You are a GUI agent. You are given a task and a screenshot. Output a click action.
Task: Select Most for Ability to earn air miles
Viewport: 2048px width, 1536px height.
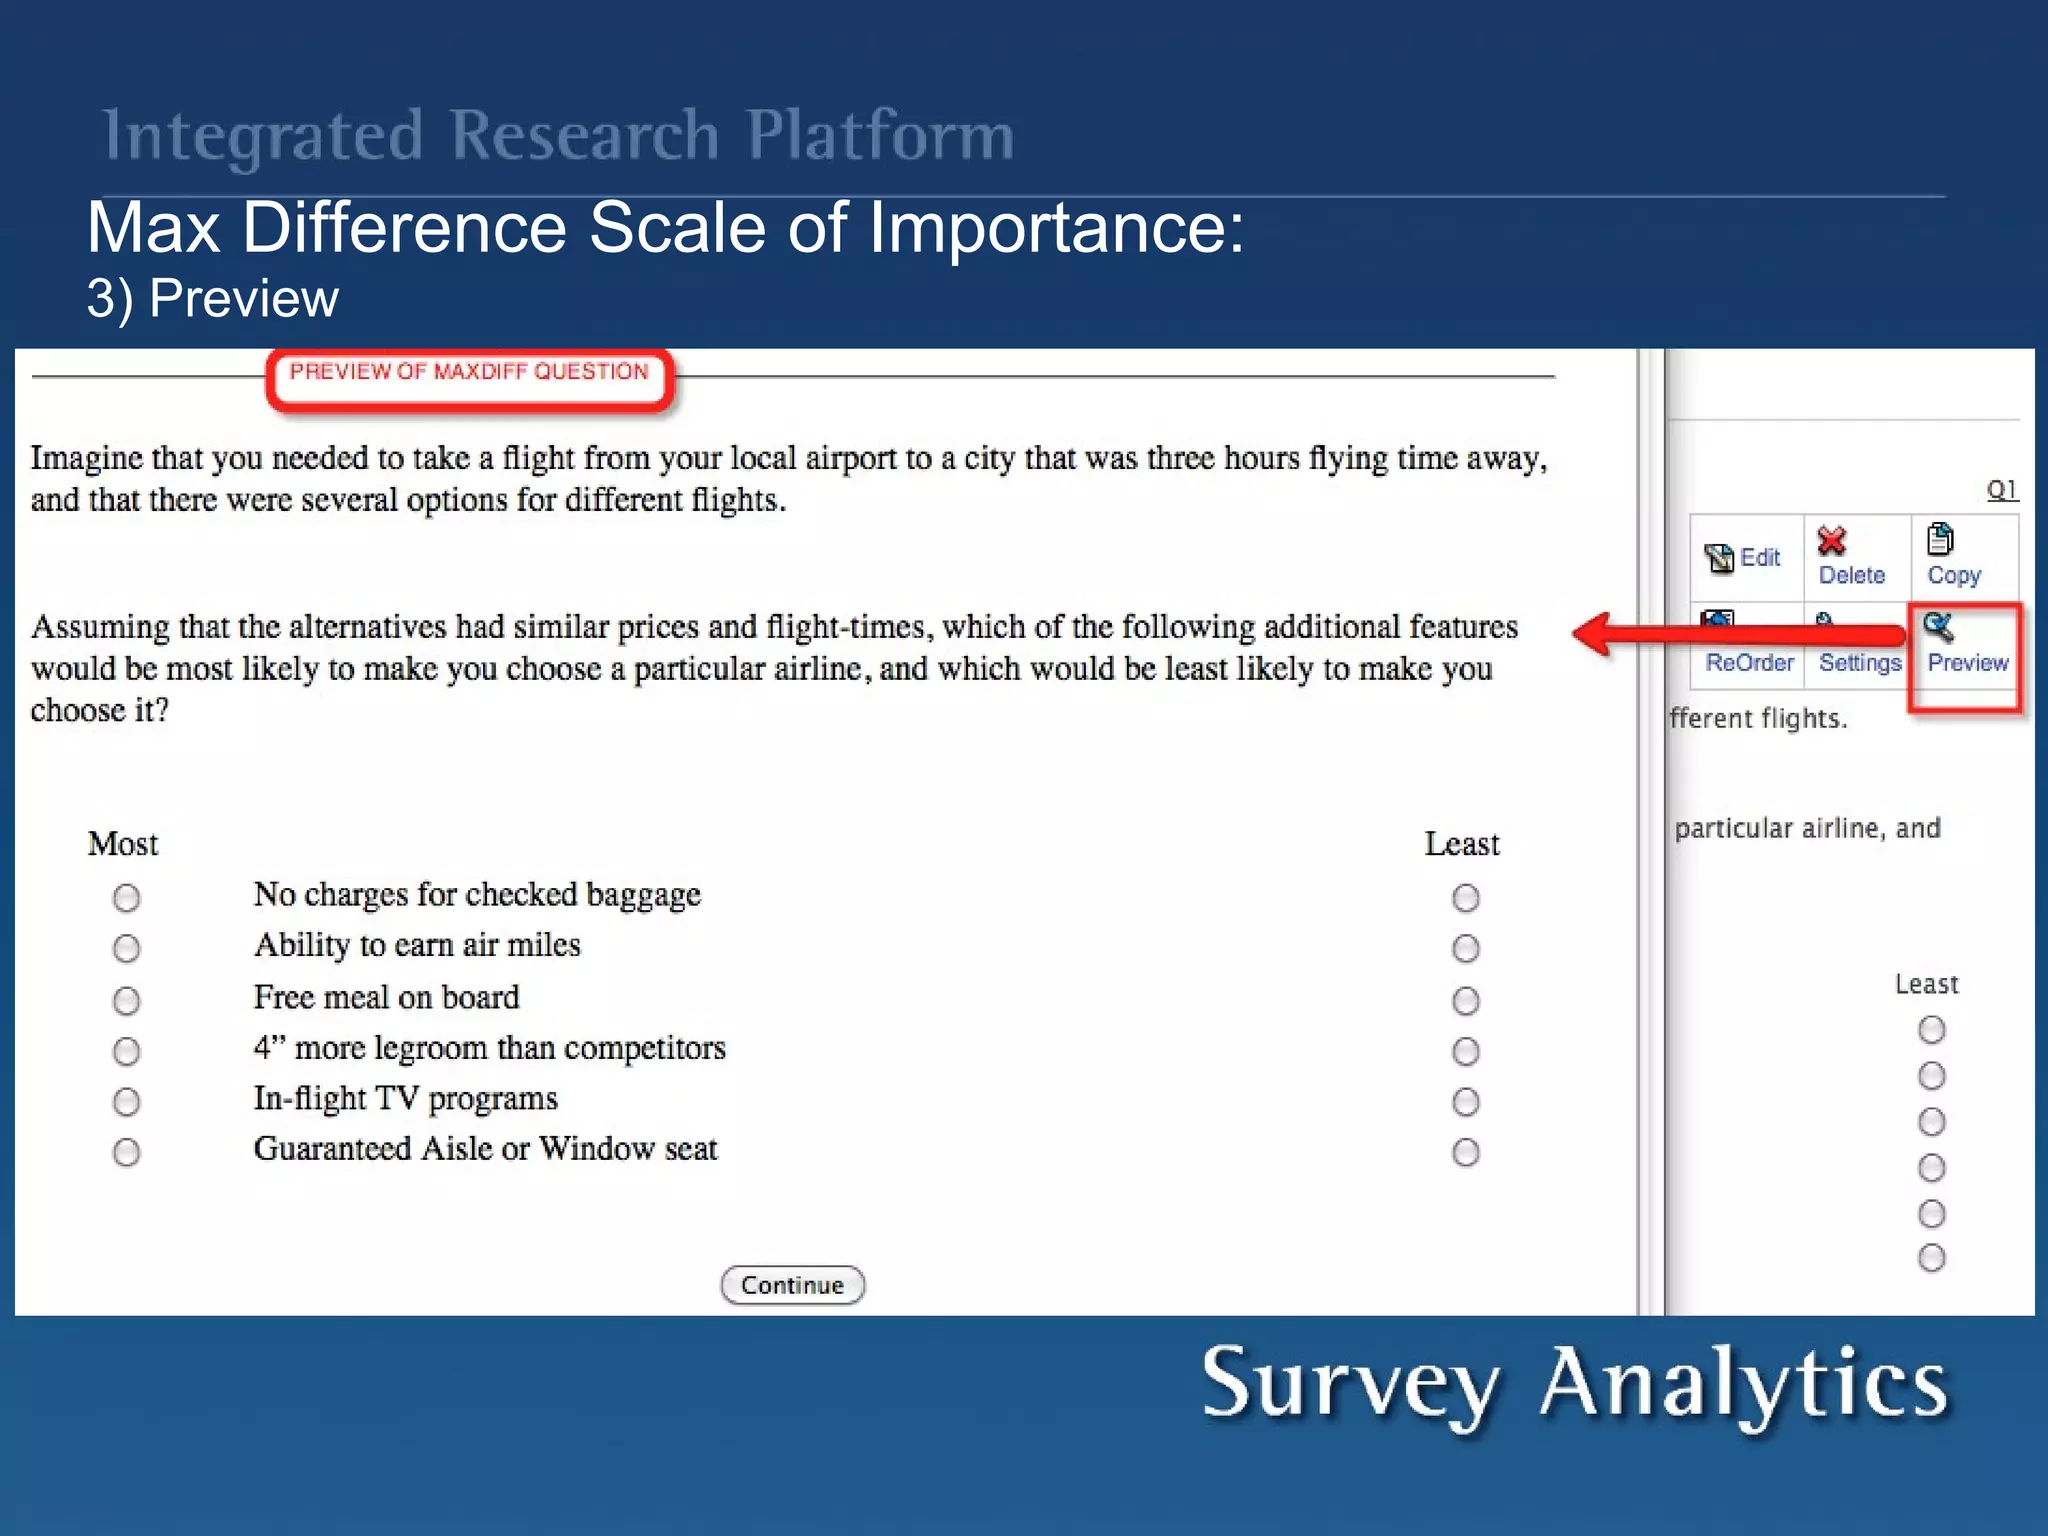(x=126, y=948)
